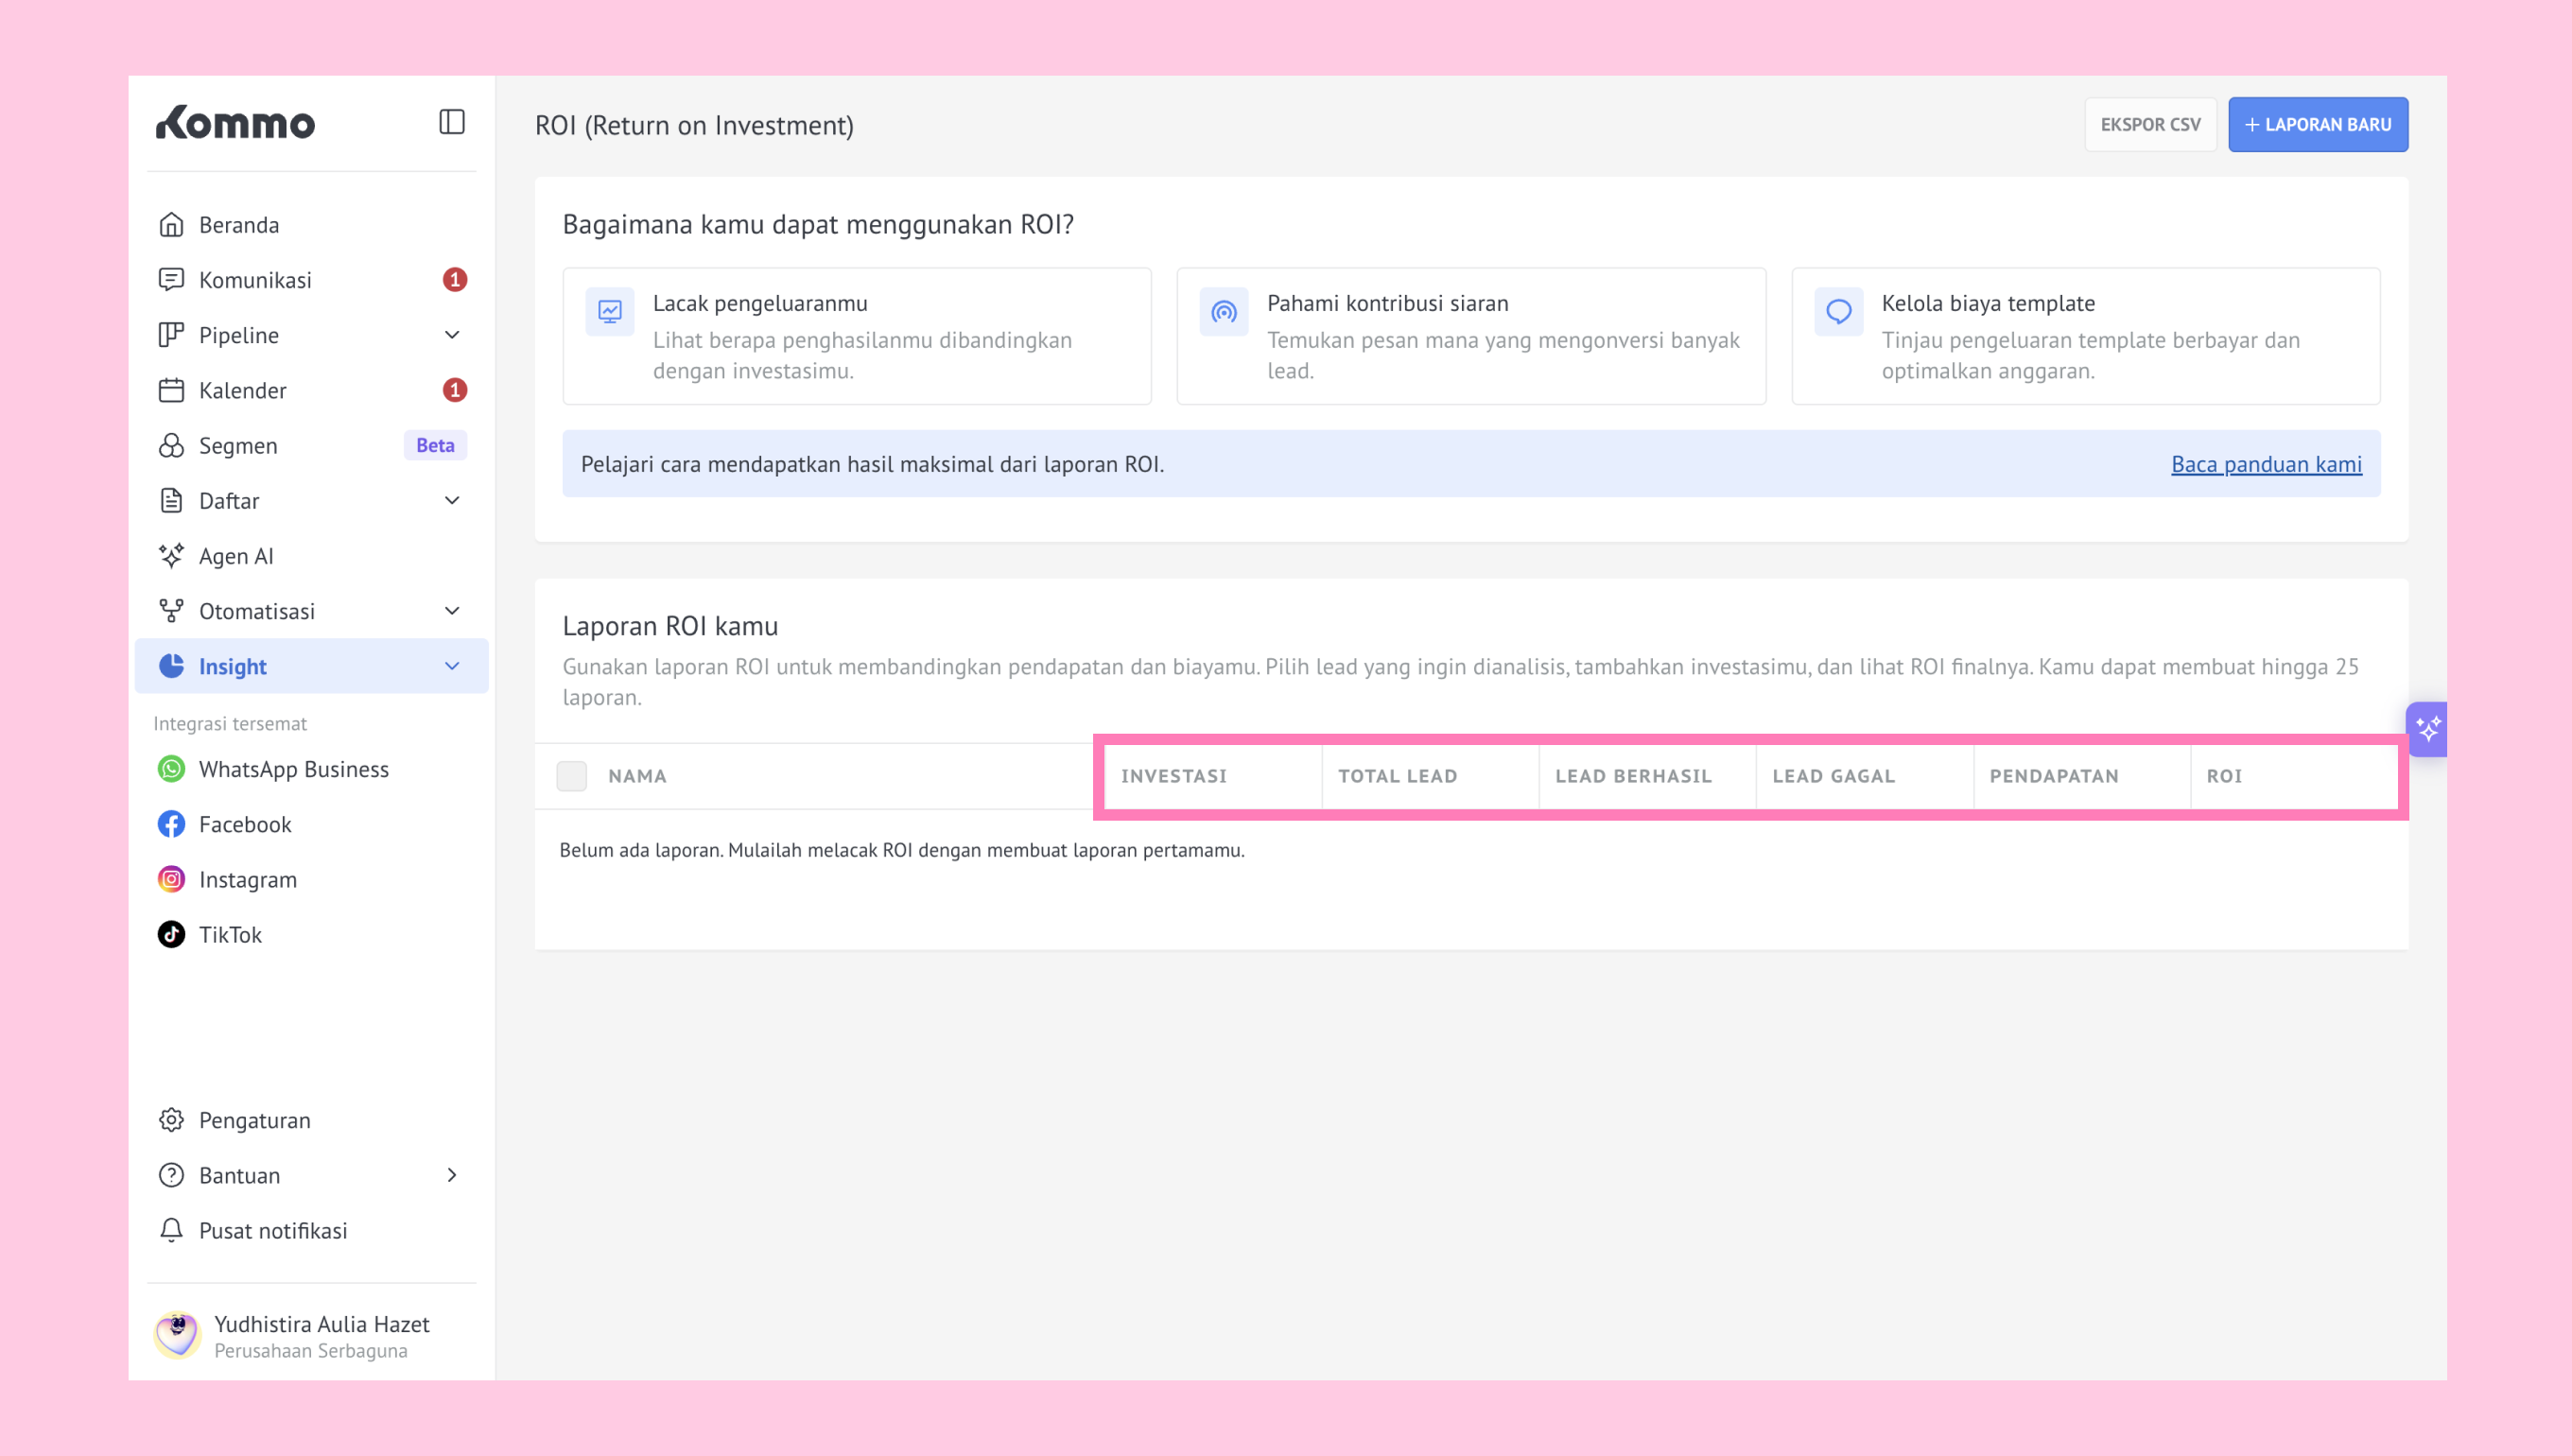Viewport: 2572px width, 1456px height.
Task: Select Segmen in the sidebar
Action: (x=312, y=445)
